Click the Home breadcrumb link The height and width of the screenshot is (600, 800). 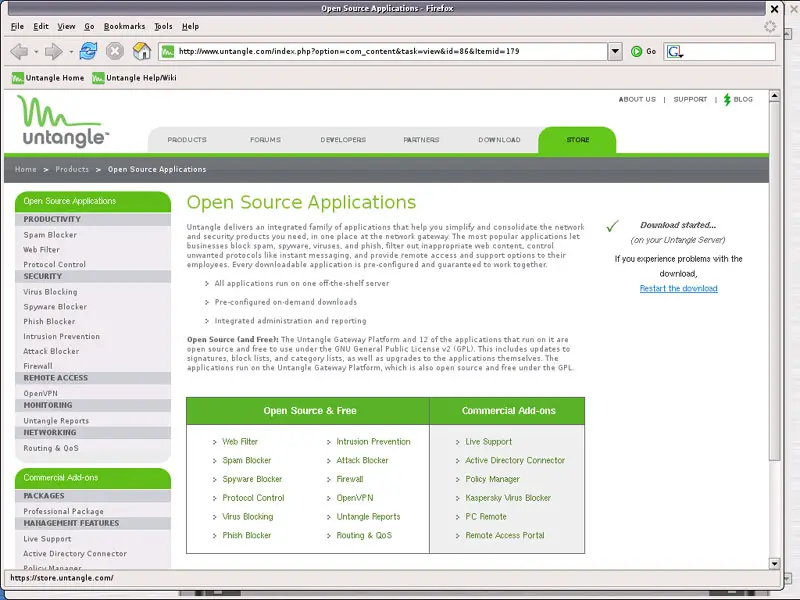[x=26, y=169]
